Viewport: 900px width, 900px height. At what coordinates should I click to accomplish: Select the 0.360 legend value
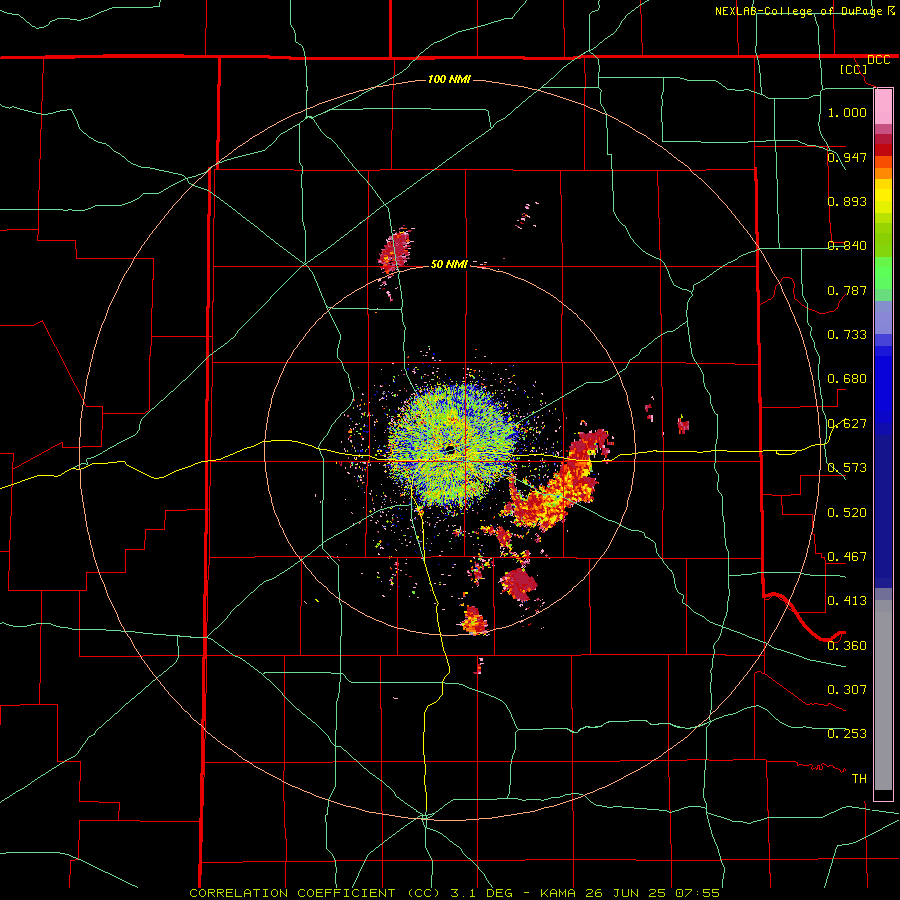tap(847, 645)
